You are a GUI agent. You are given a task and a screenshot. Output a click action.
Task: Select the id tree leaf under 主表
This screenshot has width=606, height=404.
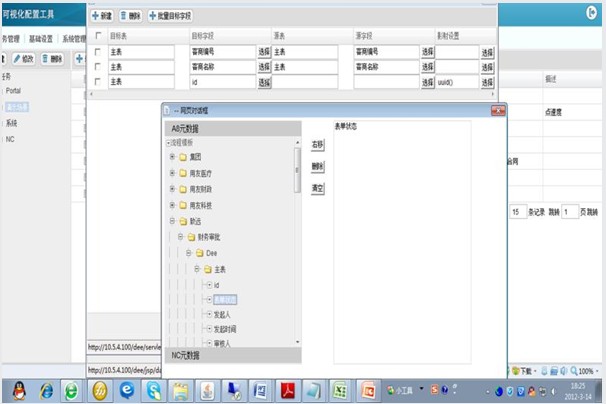click(x=216, y=285)
